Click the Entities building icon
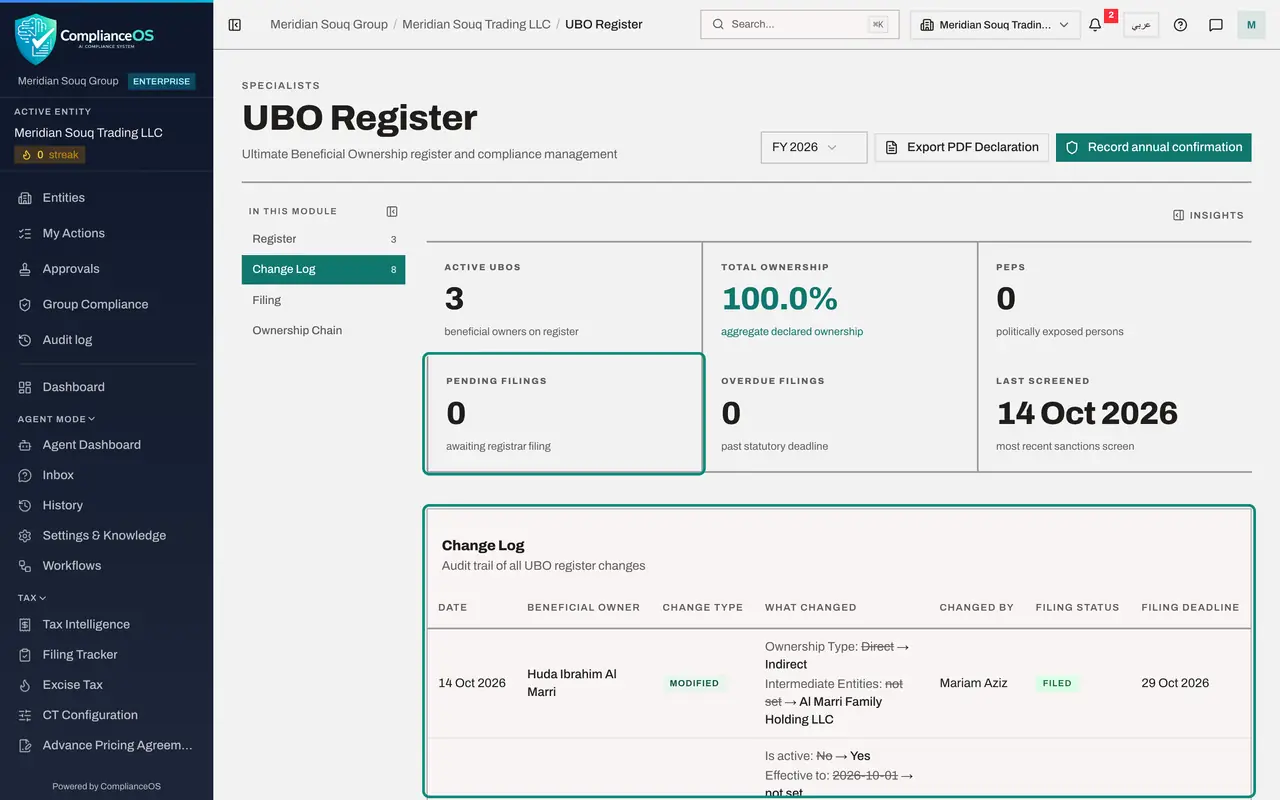Screen dimensions: 1280x800 [x=25, y=198]
